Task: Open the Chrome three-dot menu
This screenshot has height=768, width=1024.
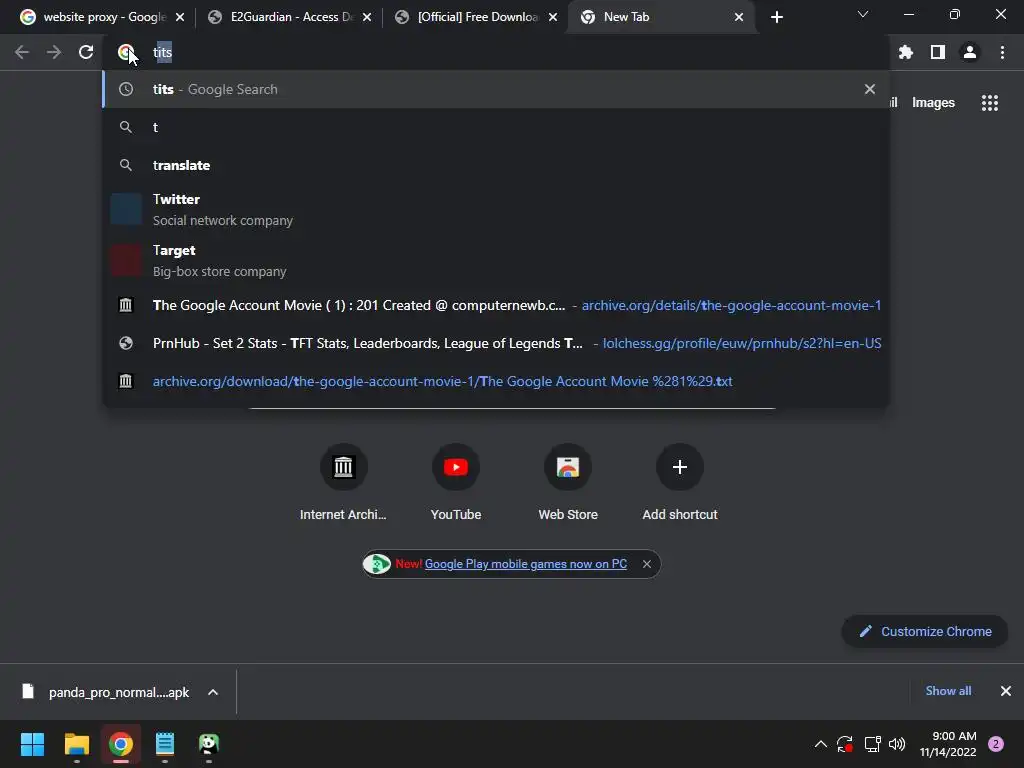Action: (1002, 52)
